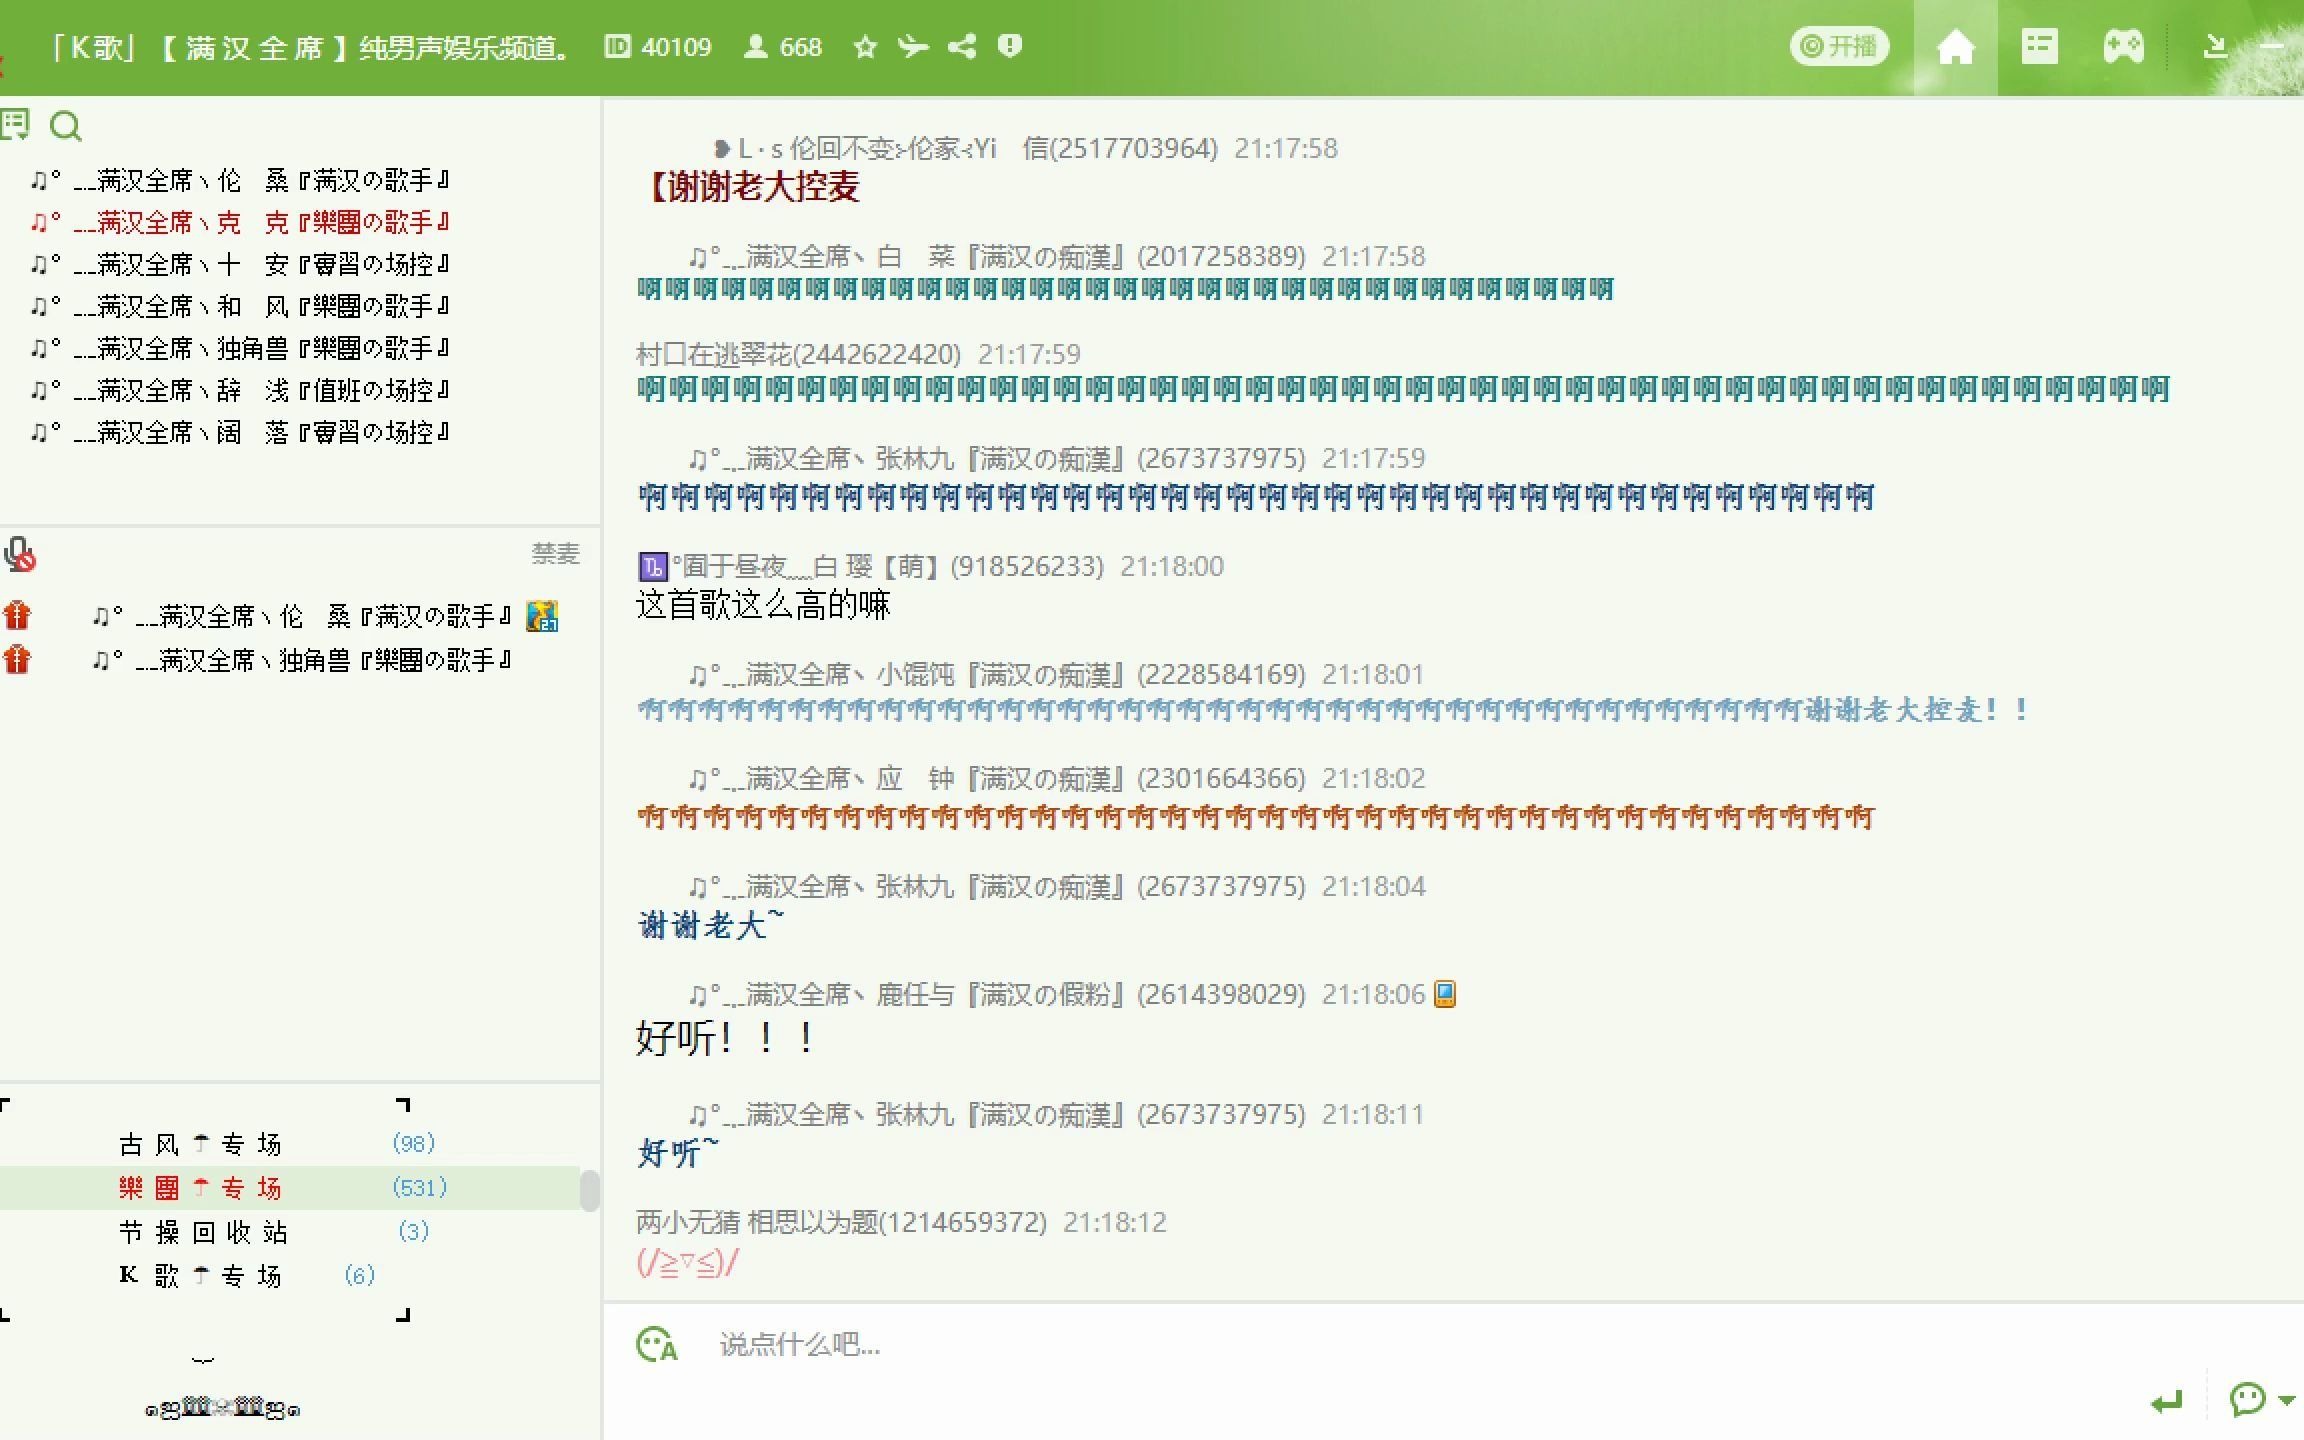Click the red gift icon beside 独角兽 in the mic queue

pos(17,659)
